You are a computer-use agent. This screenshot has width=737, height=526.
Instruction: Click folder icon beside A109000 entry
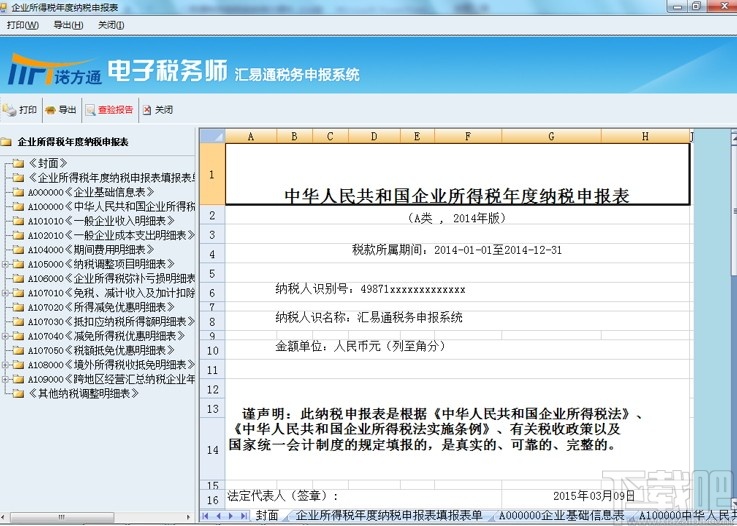tap(18, 379)
